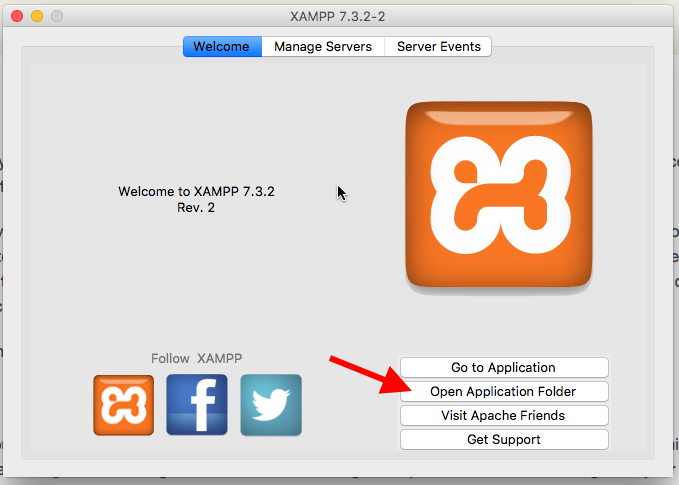This screenshot has width=679, height=485.
Task: Click the Welcome to XAMPP 7.3.2 text
Action: 196,191
